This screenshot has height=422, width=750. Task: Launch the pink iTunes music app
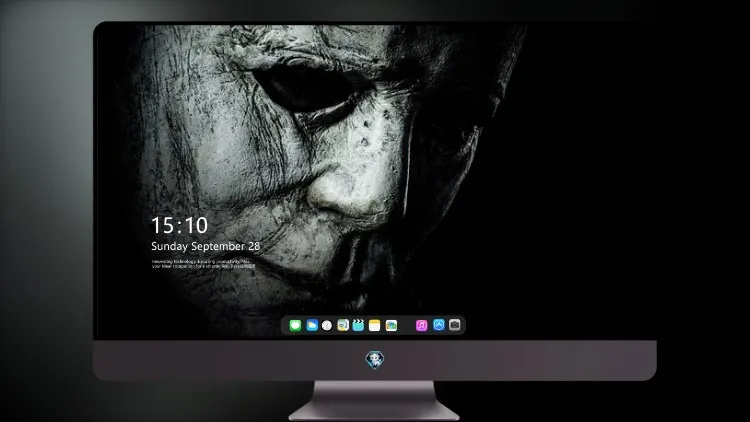click(421, 325)
